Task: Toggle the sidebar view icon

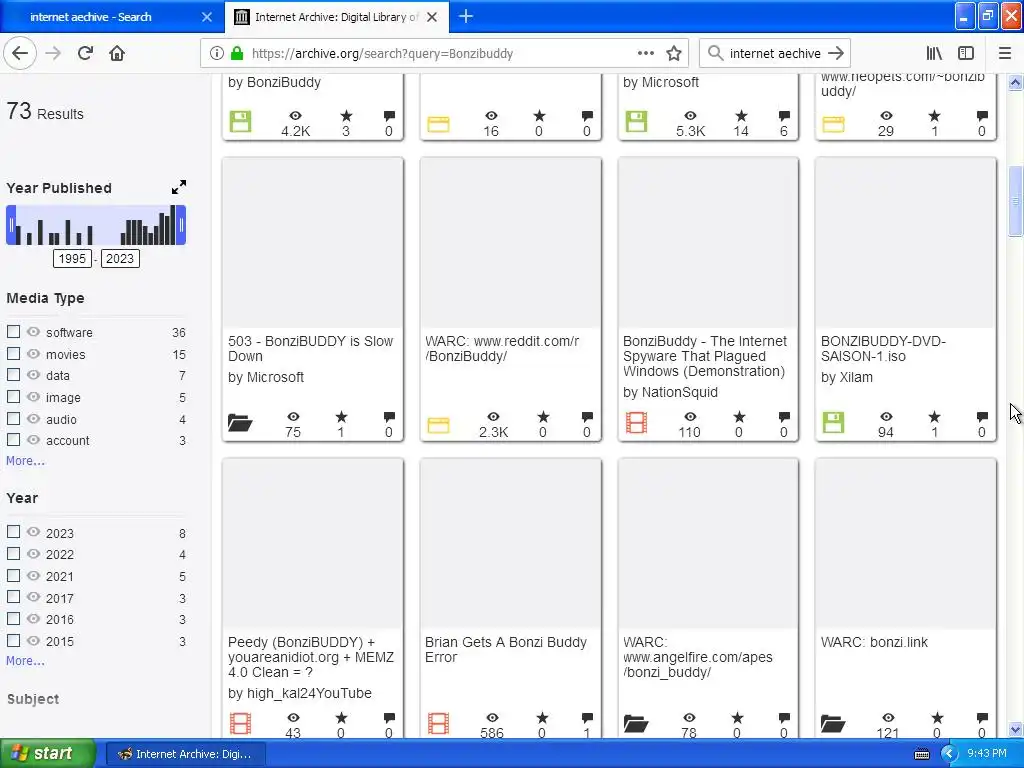Action: click(x=966, y=53)
